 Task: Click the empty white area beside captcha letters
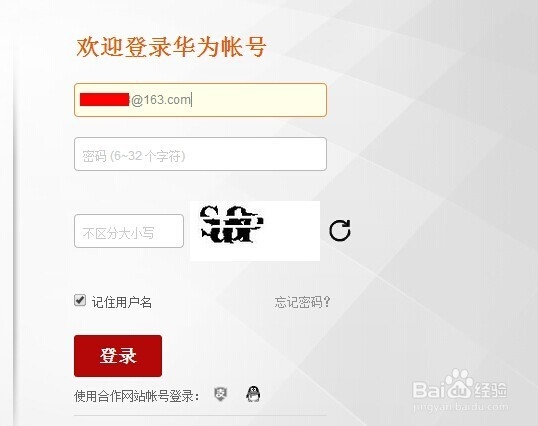(292, 231)
